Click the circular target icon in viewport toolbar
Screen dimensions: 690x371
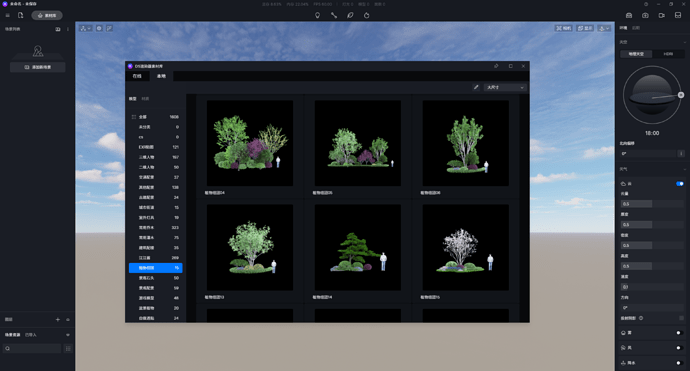pos(99,28)
